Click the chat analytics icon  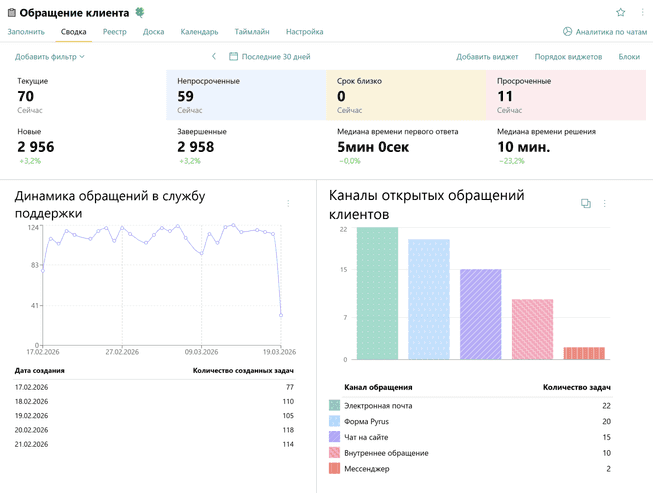point(568,32)
